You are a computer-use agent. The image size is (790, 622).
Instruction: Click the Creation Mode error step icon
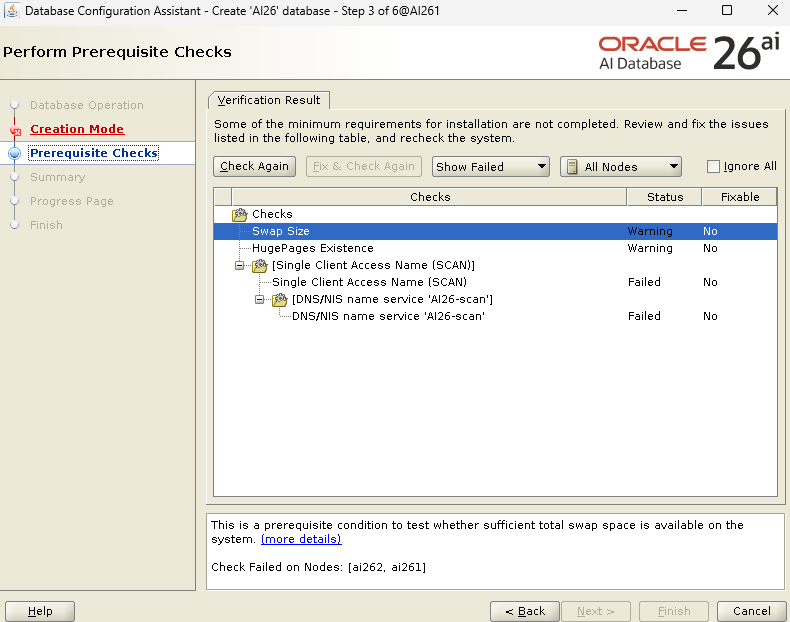click(15, 130)
